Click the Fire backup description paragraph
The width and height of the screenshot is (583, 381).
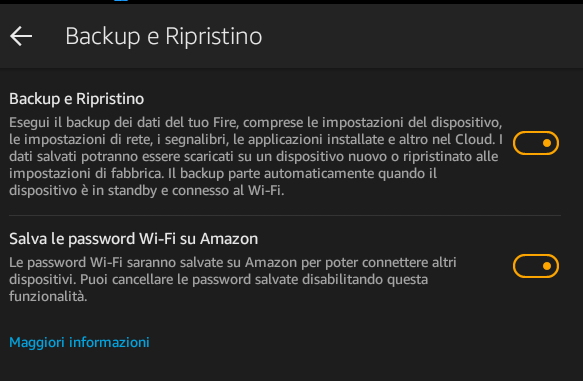(256, 156)
